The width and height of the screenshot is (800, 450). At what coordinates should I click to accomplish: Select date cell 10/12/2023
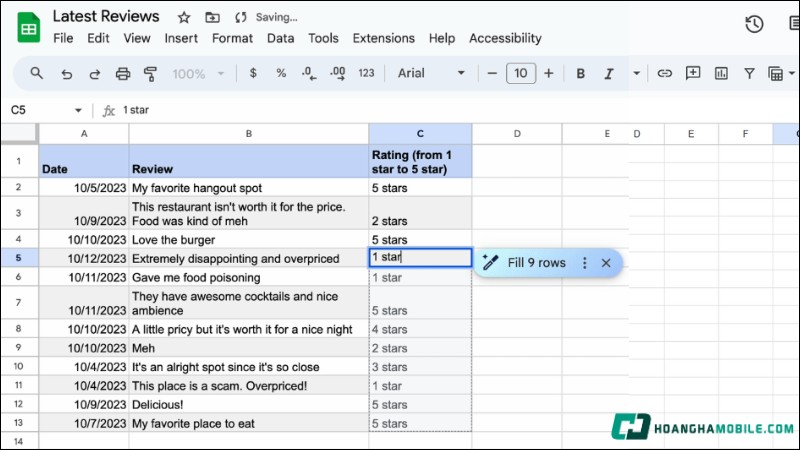click(84, 259)
